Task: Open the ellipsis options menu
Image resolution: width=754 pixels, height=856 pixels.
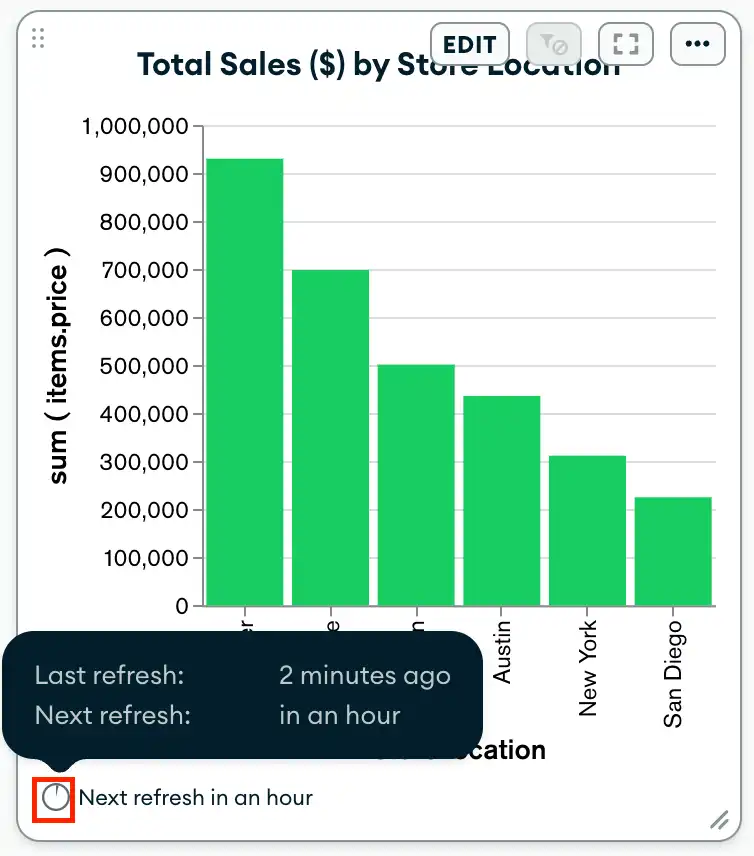Action: pyautogui.click(x=697, y=44)
